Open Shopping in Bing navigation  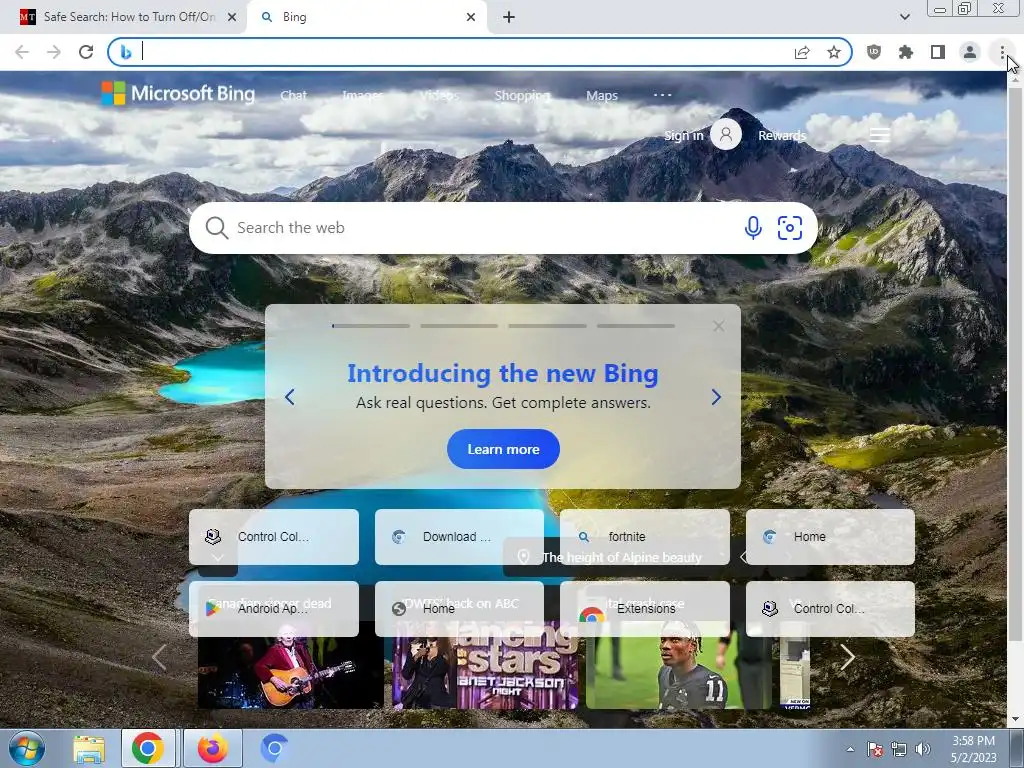point(522,95)
